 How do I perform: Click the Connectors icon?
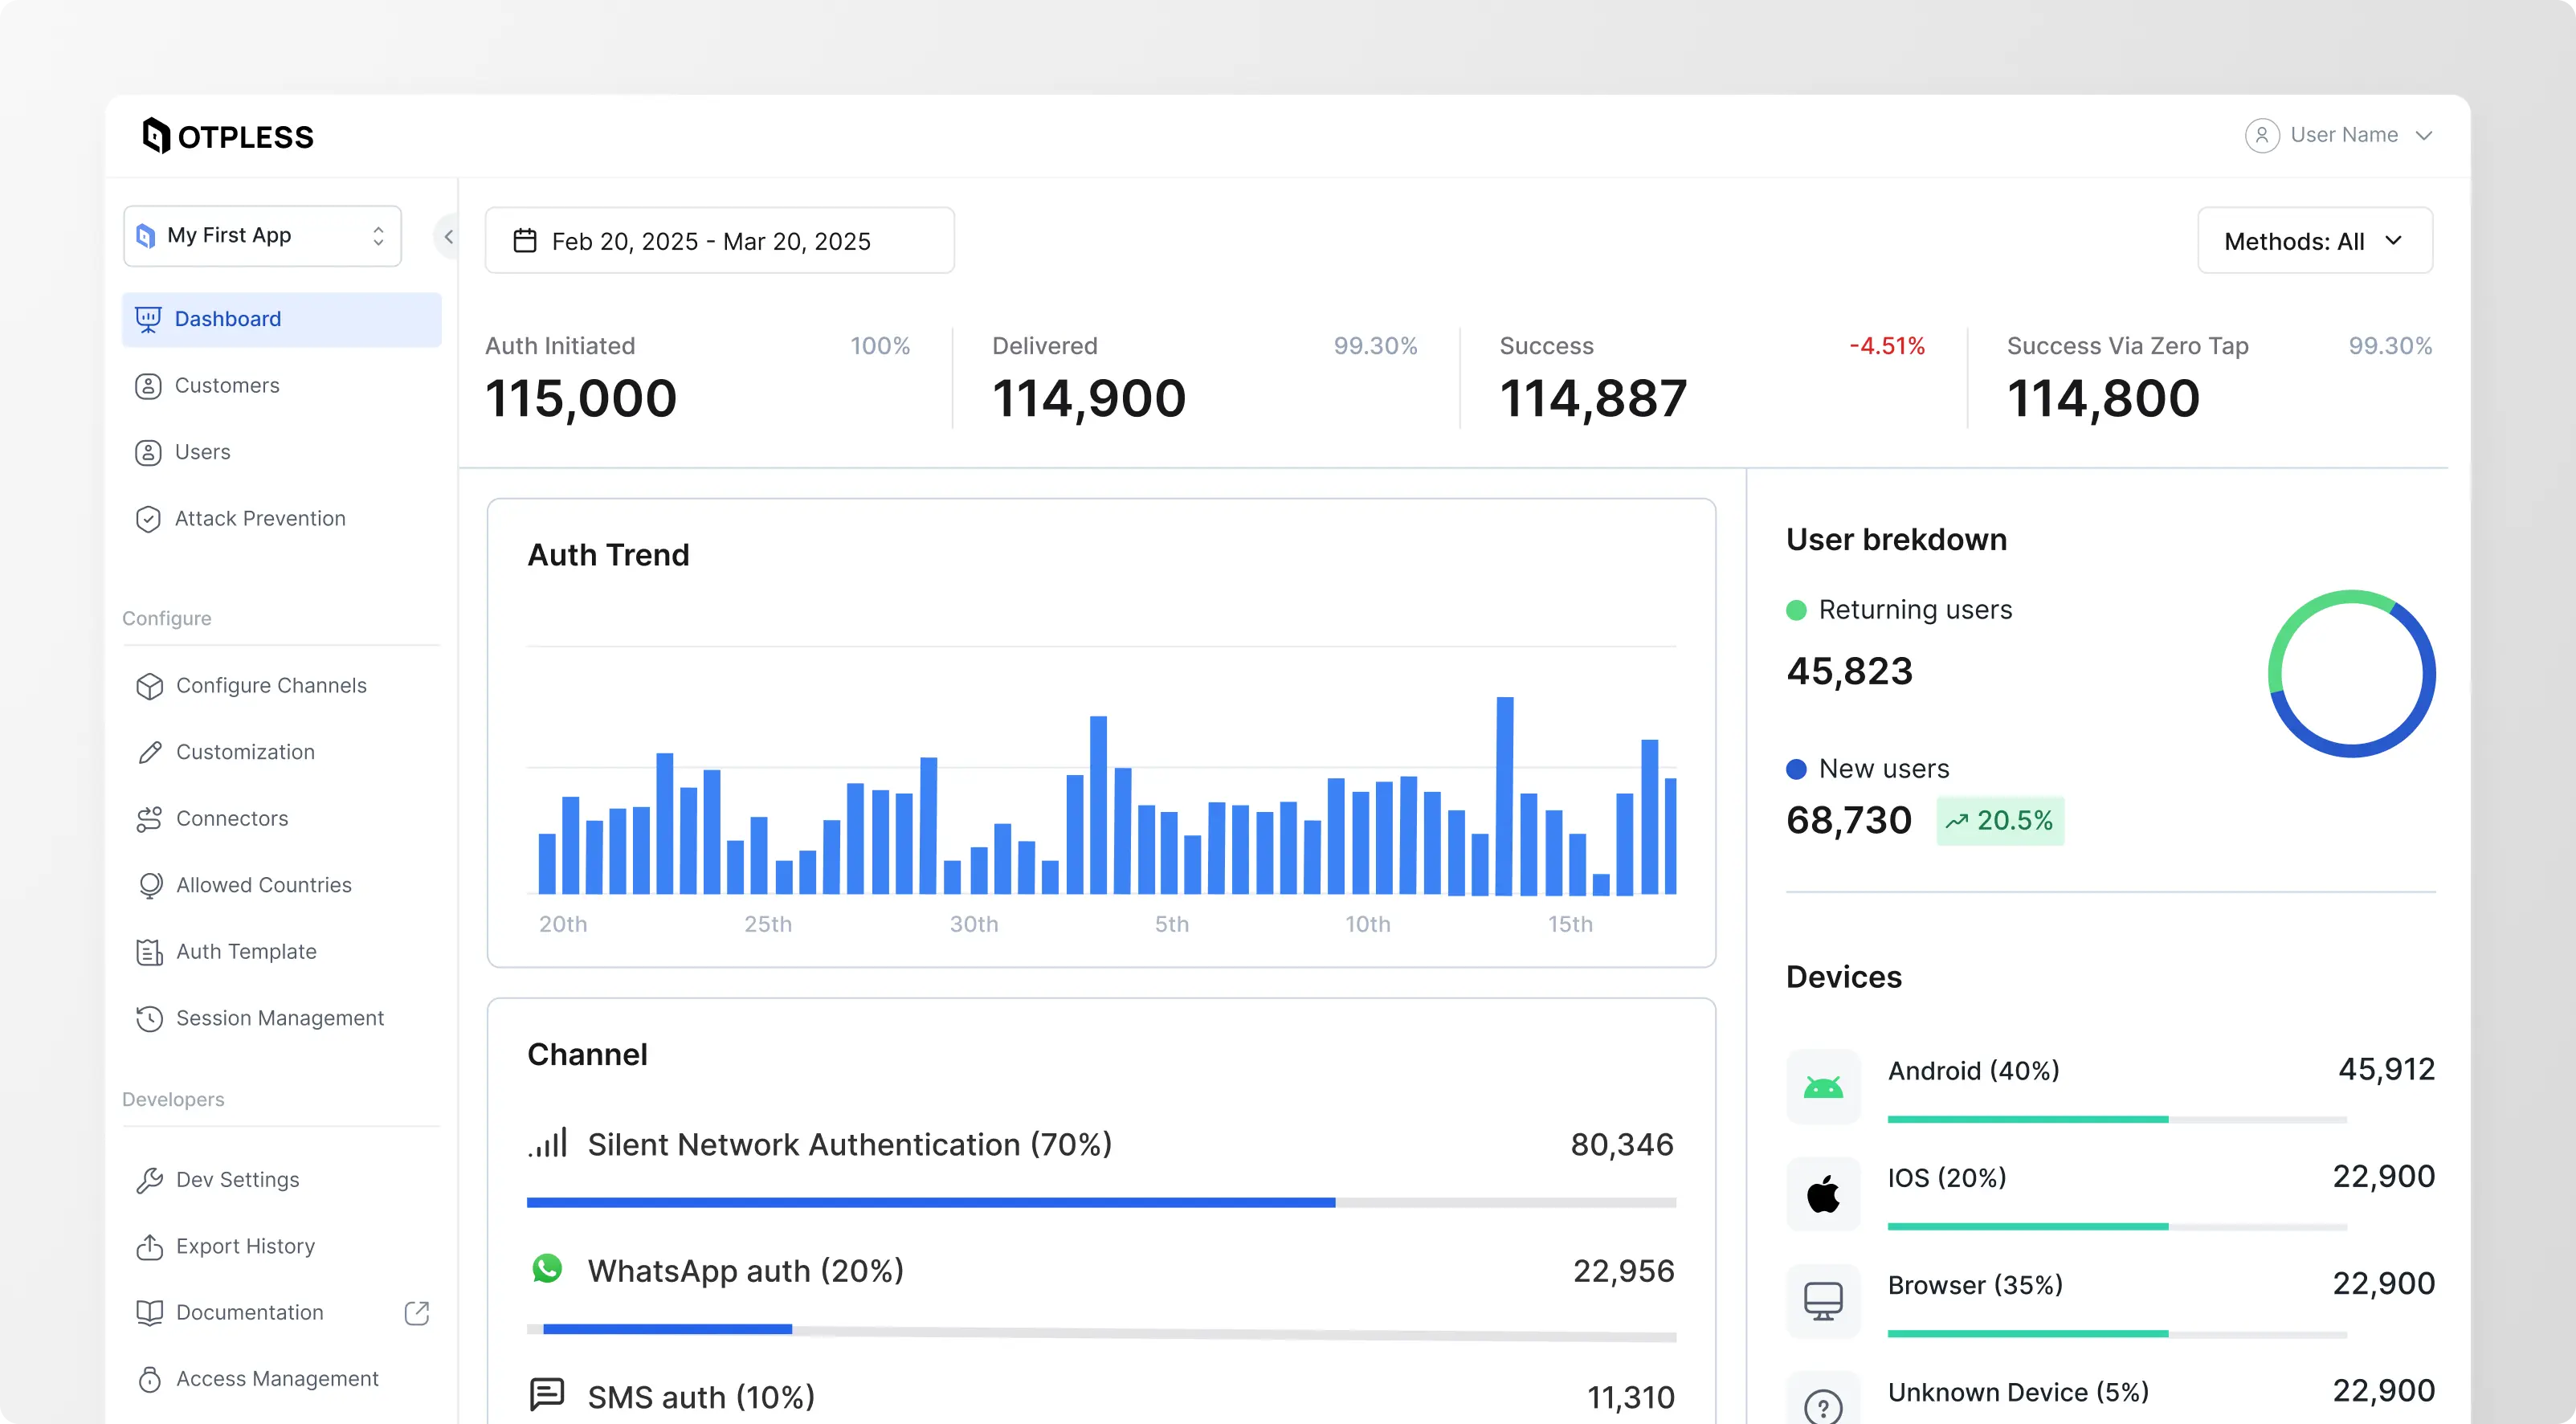149,819
